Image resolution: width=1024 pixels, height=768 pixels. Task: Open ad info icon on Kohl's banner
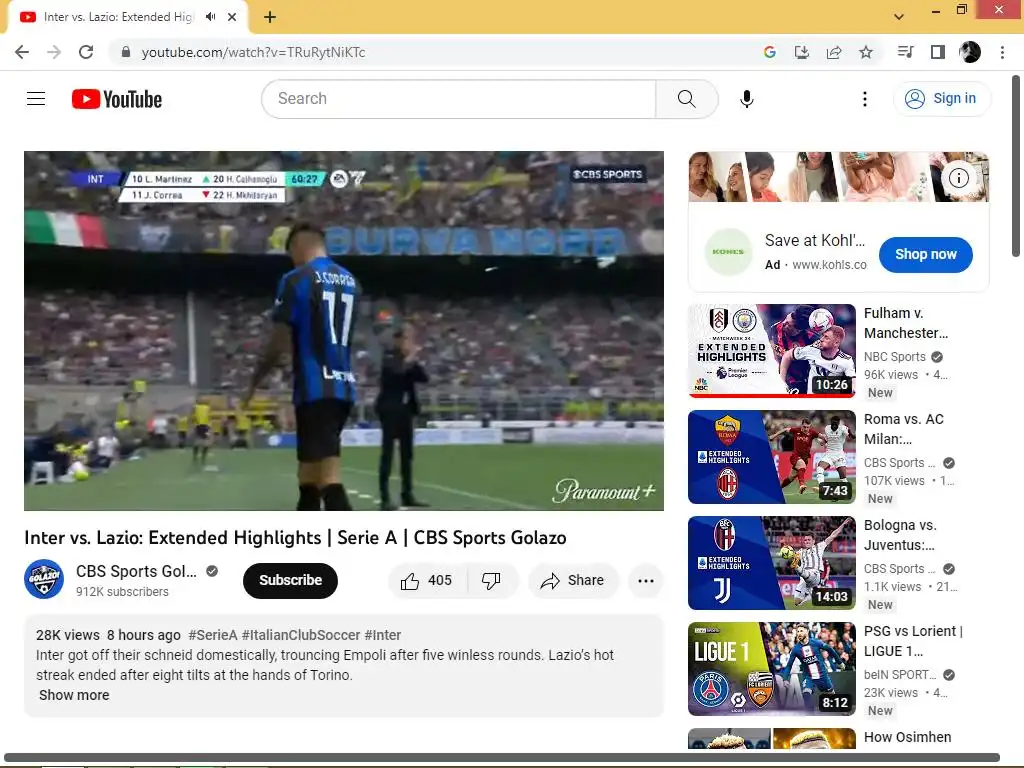[958, 178]
